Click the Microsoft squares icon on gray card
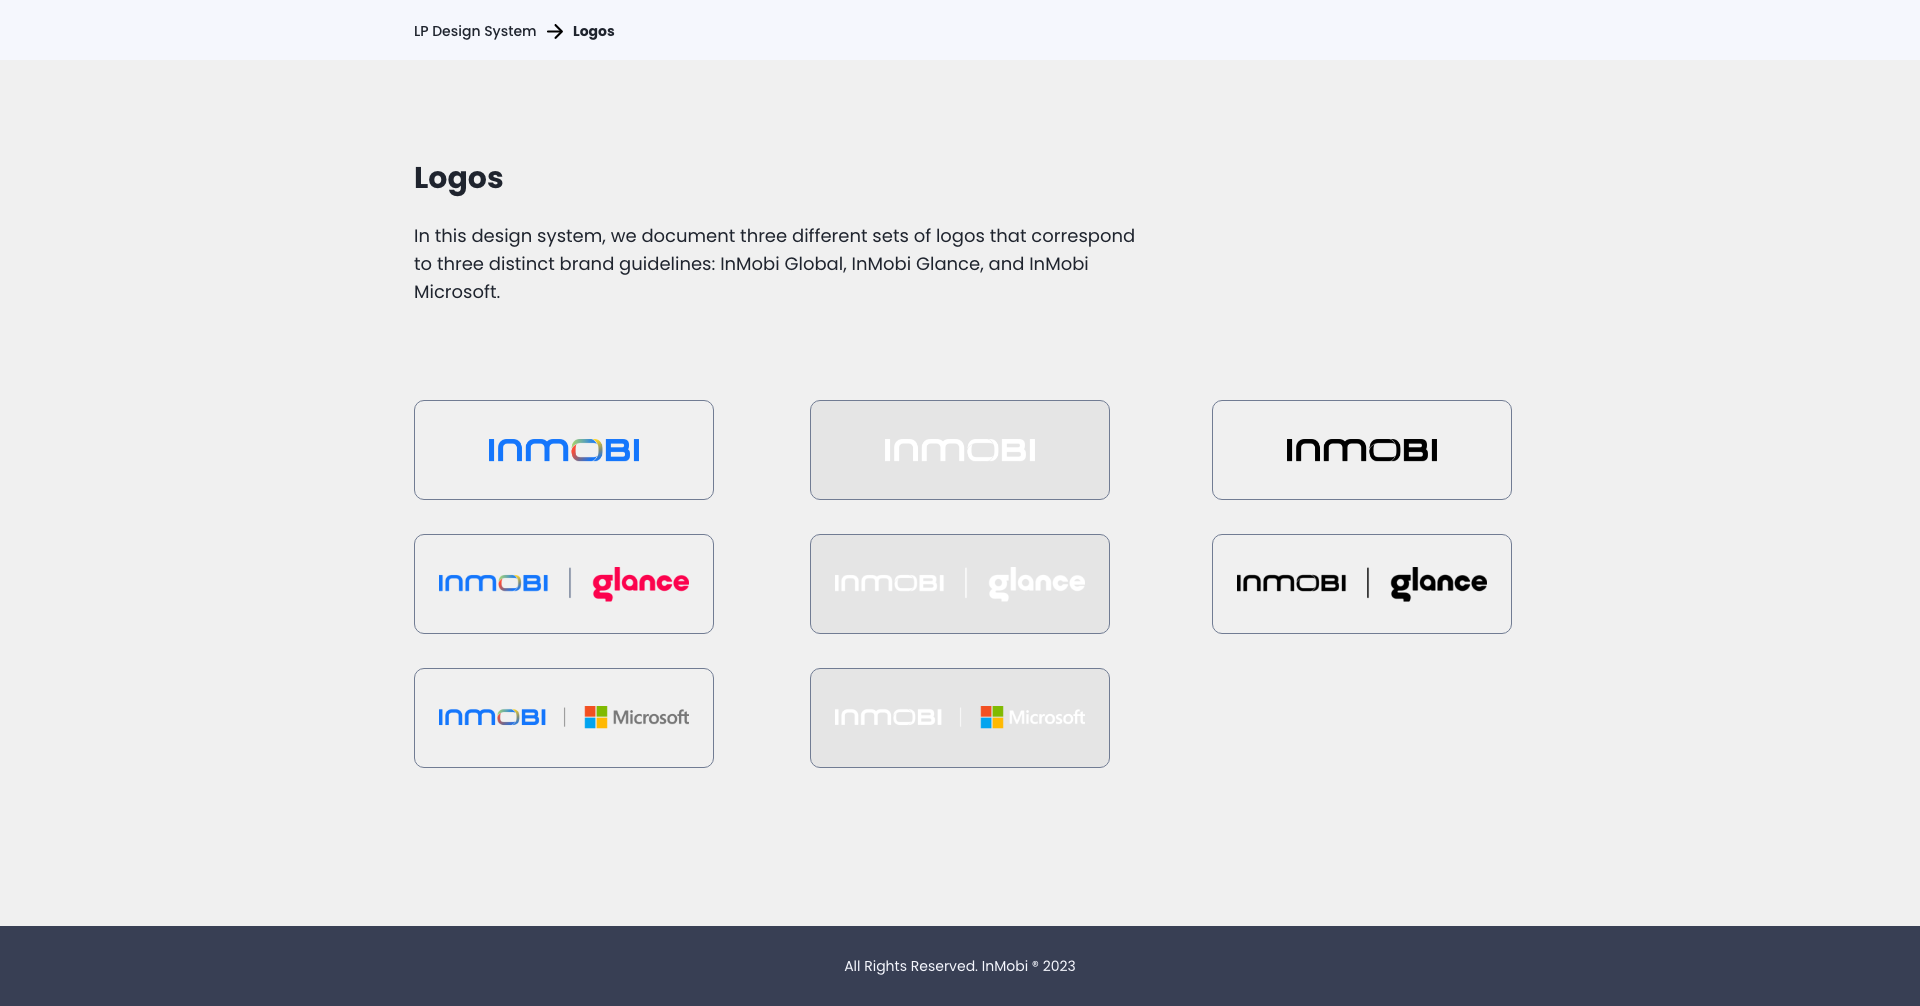Image resolution: width=1920 pixels, height=1006 pixels. (992, 717)
